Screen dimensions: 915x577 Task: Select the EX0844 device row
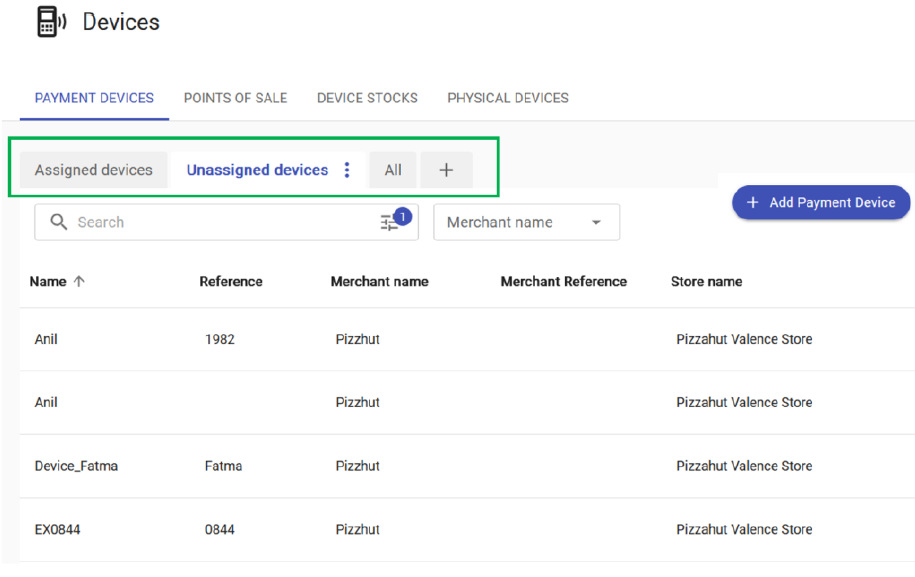57,529
